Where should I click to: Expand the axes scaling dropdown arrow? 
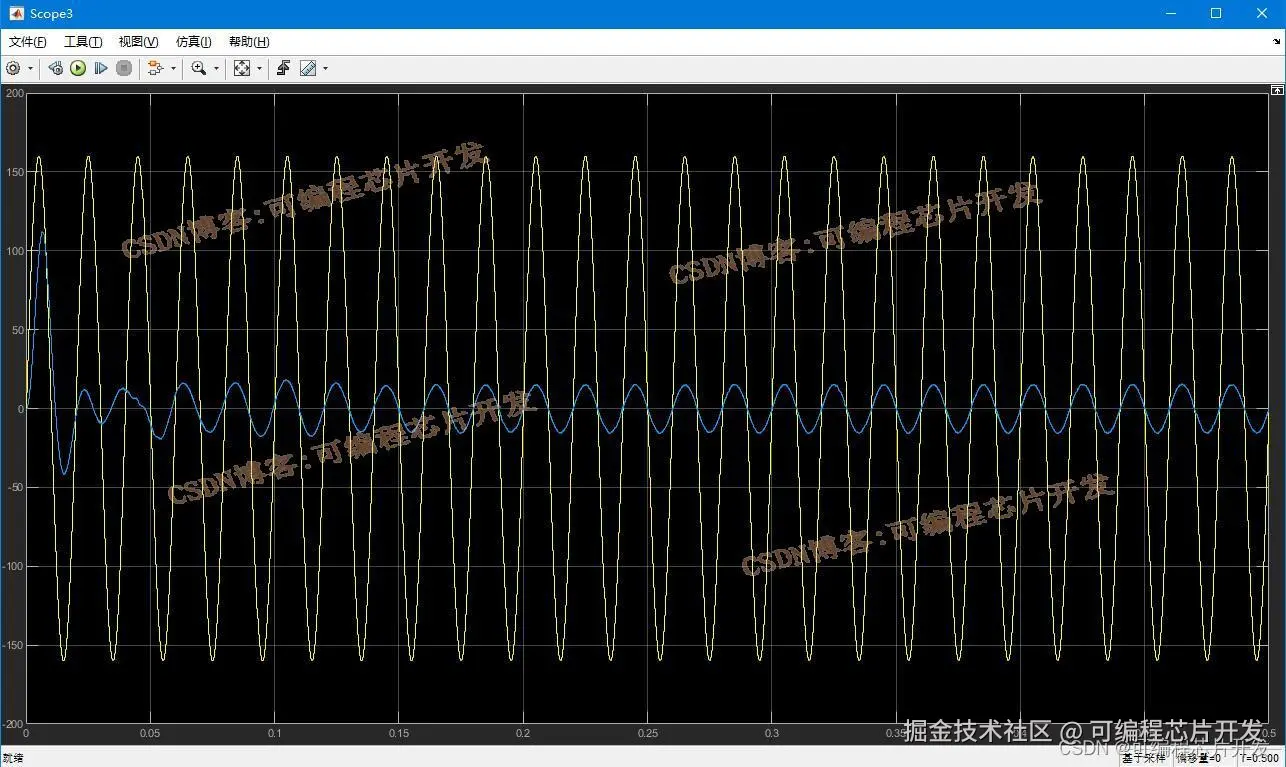[259, 69]
